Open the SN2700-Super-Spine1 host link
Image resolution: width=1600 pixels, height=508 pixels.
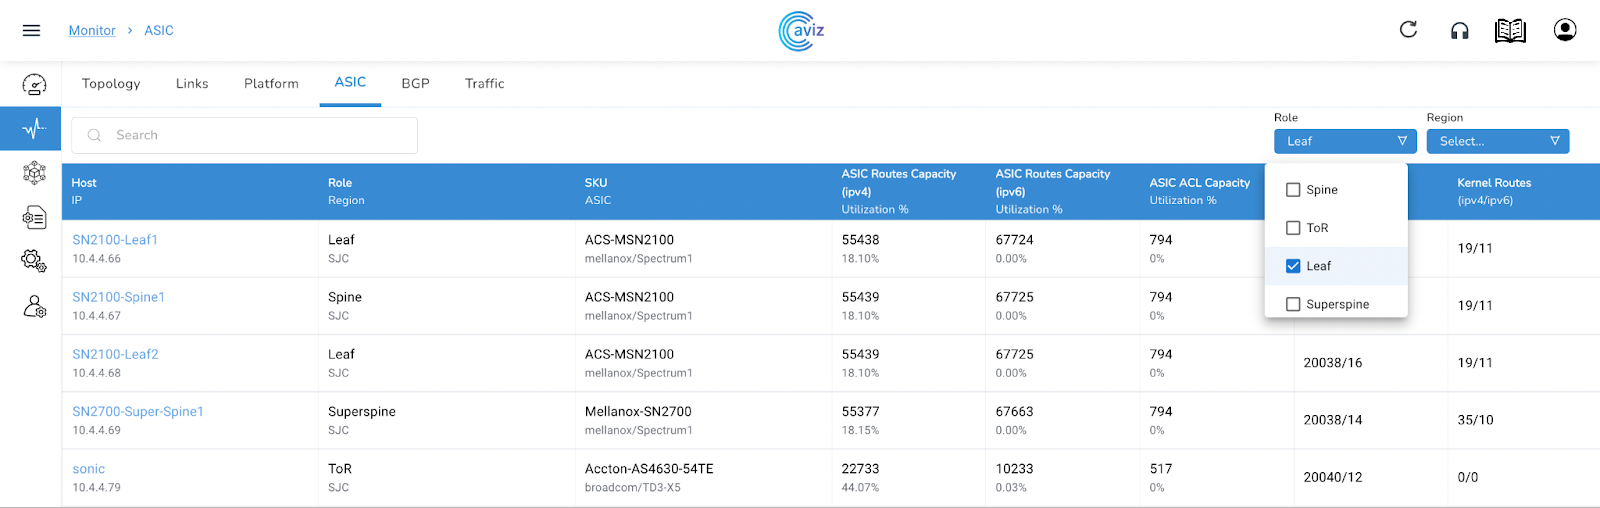pyautogui.click(x=138, y=412)
